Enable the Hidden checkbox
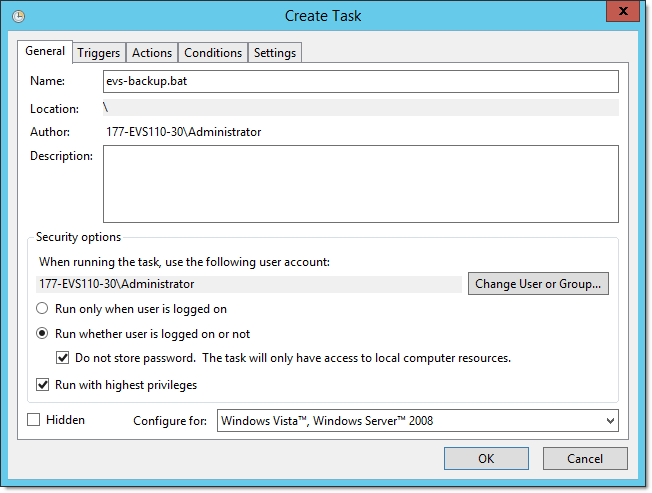Image resolution: width=652 pixels, height=493 pixels. [34, 420]
